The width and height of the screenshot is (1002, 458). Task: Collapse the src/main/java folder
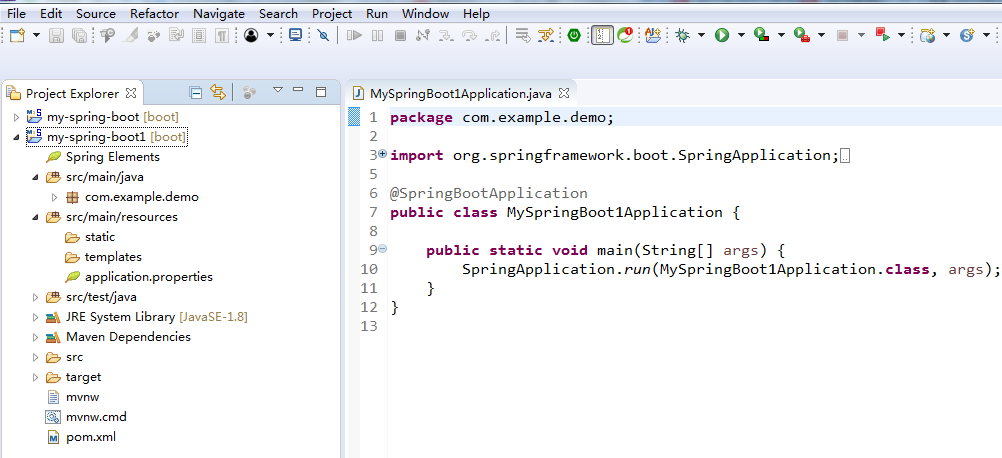pos(36,177)
